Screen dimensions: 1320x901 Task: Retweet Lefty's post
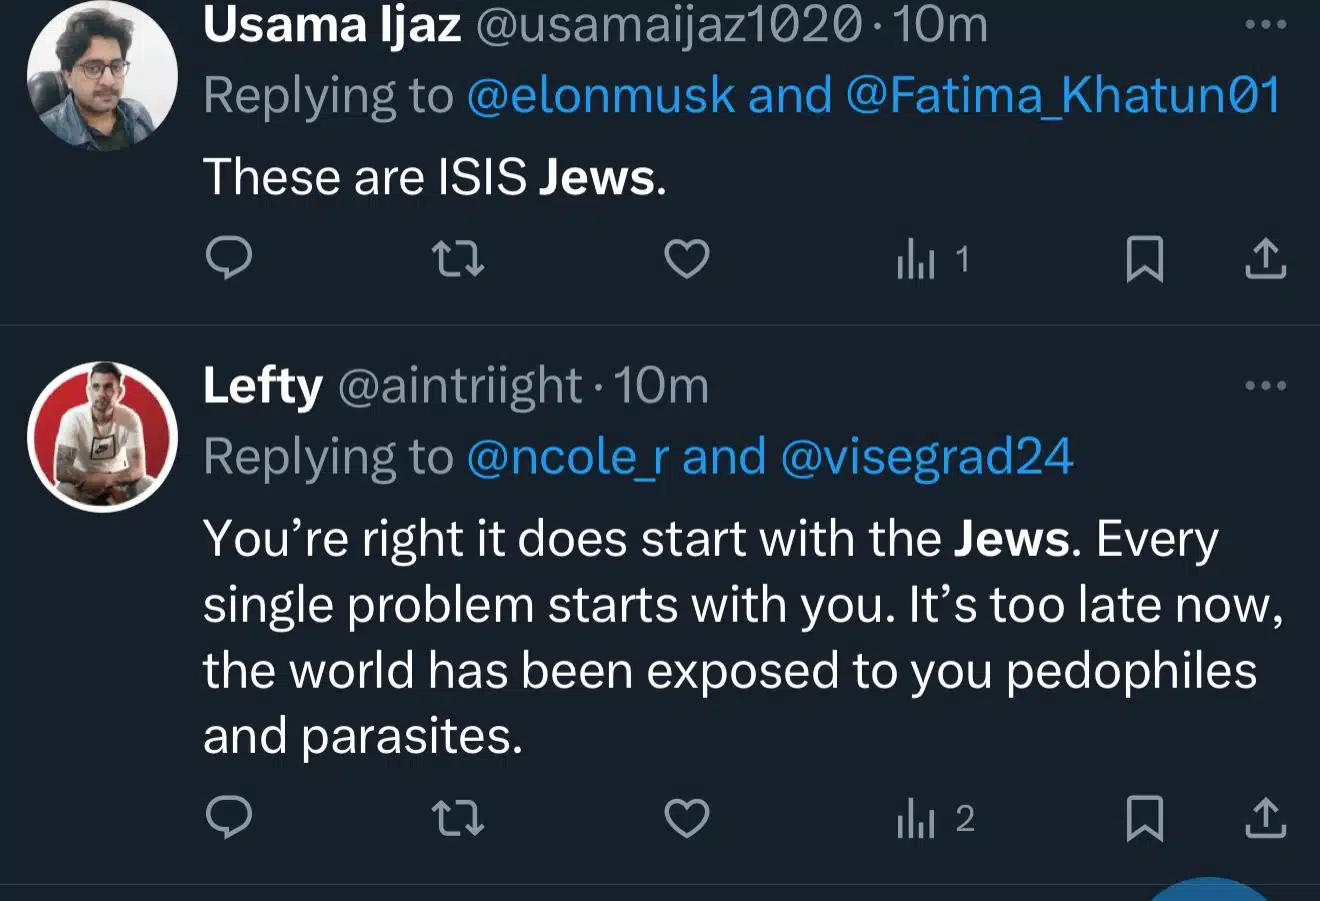(458, 819)
